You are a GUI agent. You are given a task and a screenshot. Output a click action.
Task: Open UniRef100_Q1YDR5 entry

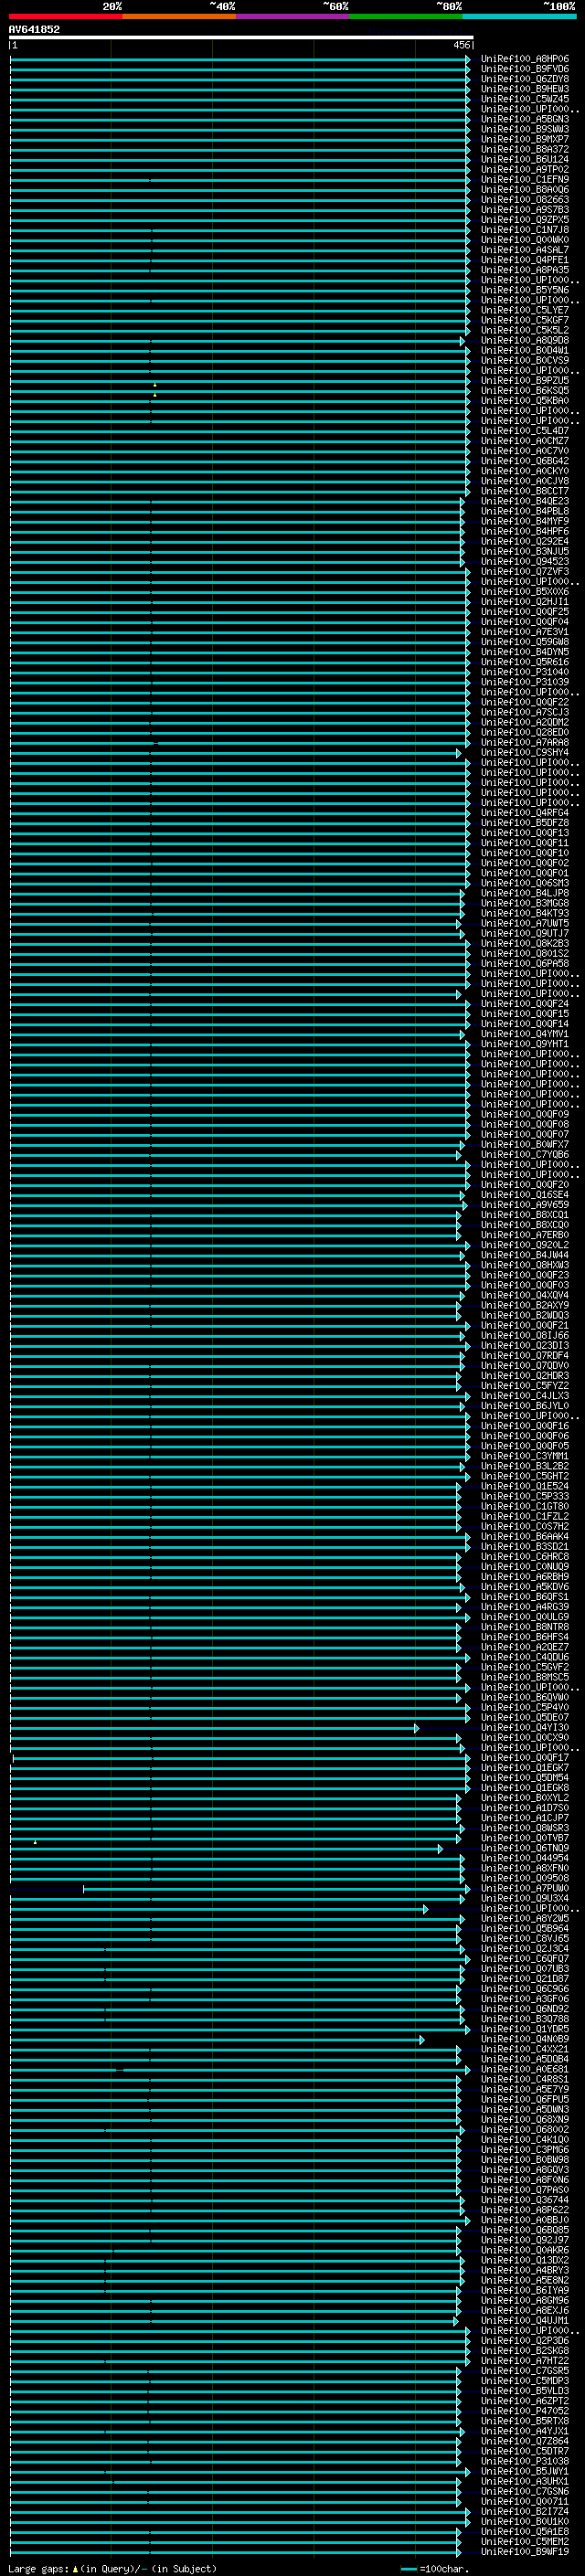525,2030
